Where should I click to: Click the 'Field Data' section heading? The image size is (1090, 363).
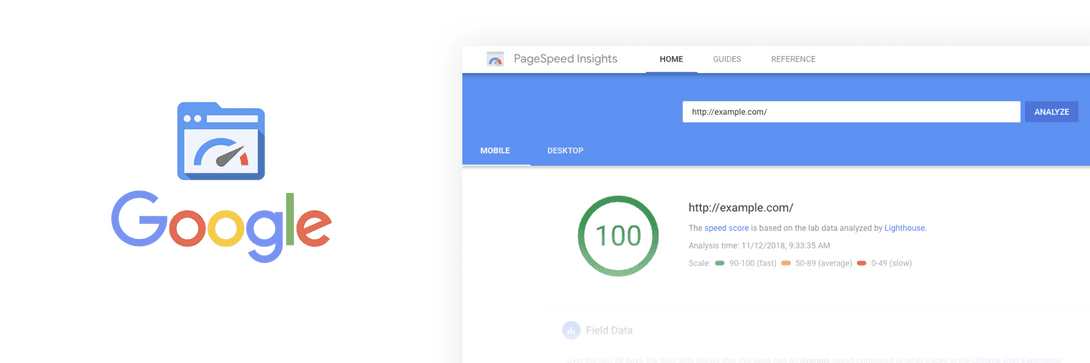[x=610, y=330]
